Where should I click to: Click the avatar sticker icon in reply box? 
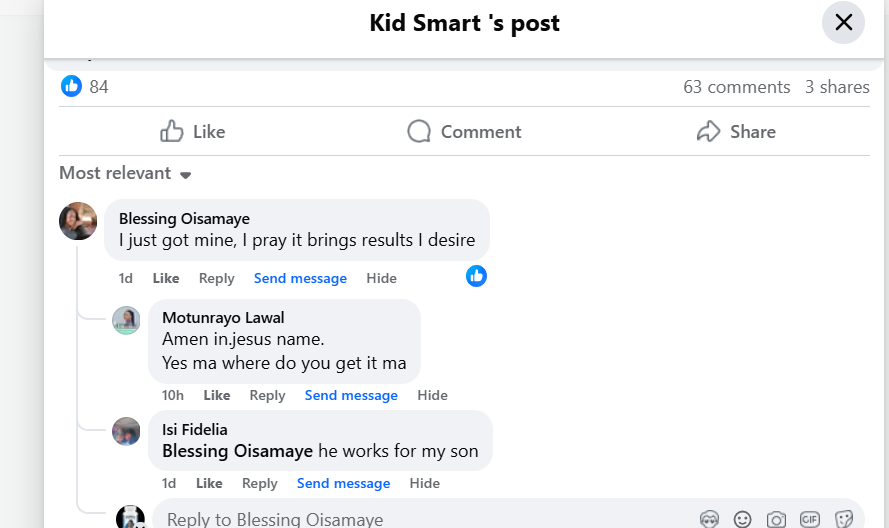(709, 519)
